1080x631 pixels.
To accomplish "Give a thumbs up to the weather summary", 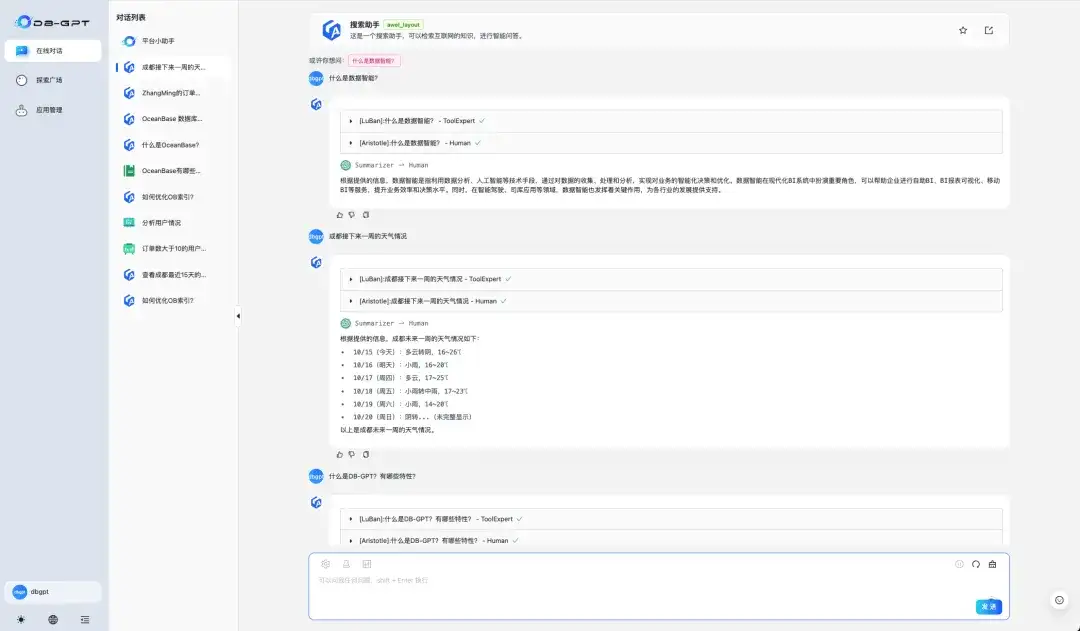I will (340, 454).
